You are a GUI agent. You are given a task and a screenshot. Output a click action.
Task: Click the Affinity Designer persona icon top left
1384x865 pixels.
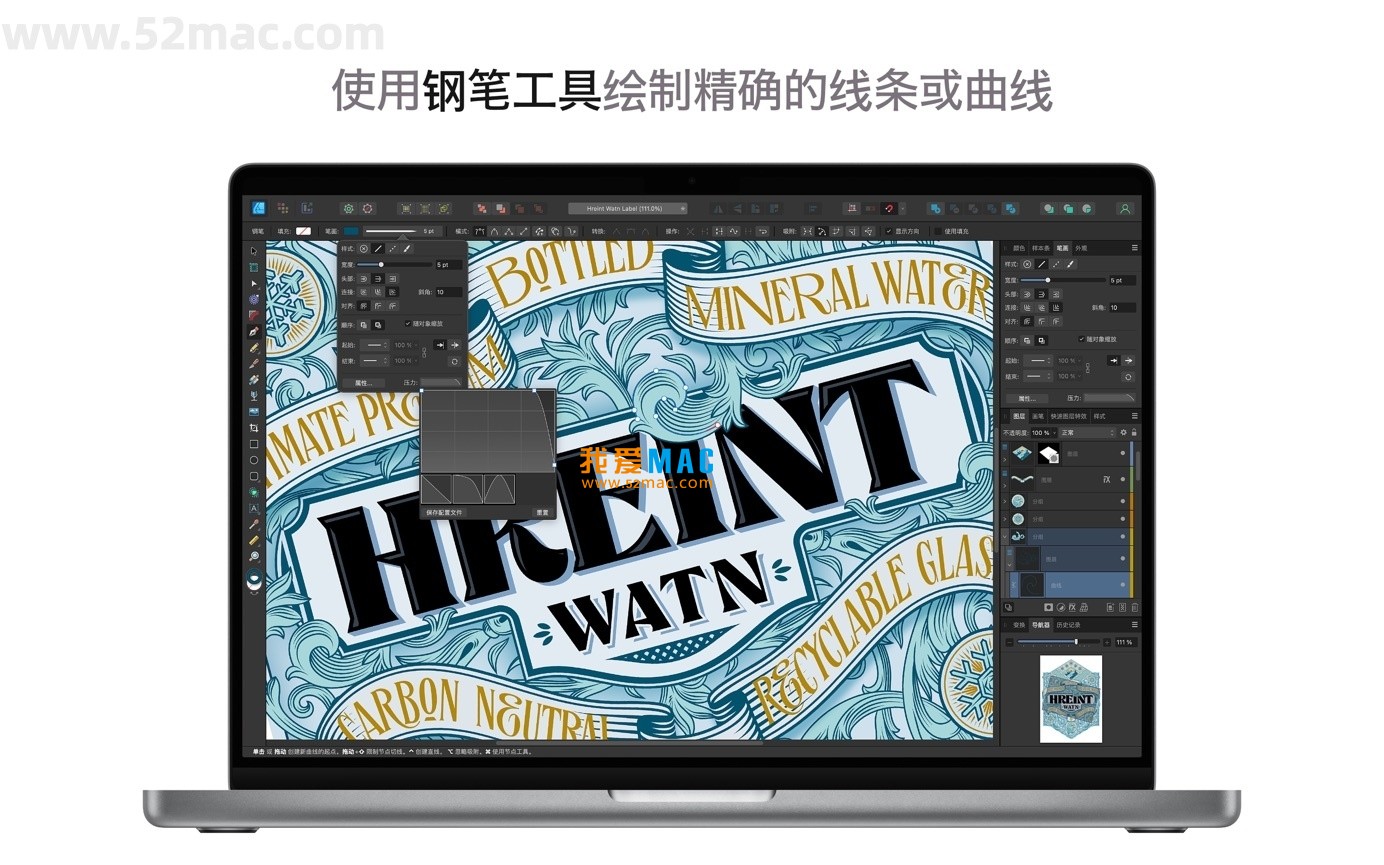[x=258, y=208]
